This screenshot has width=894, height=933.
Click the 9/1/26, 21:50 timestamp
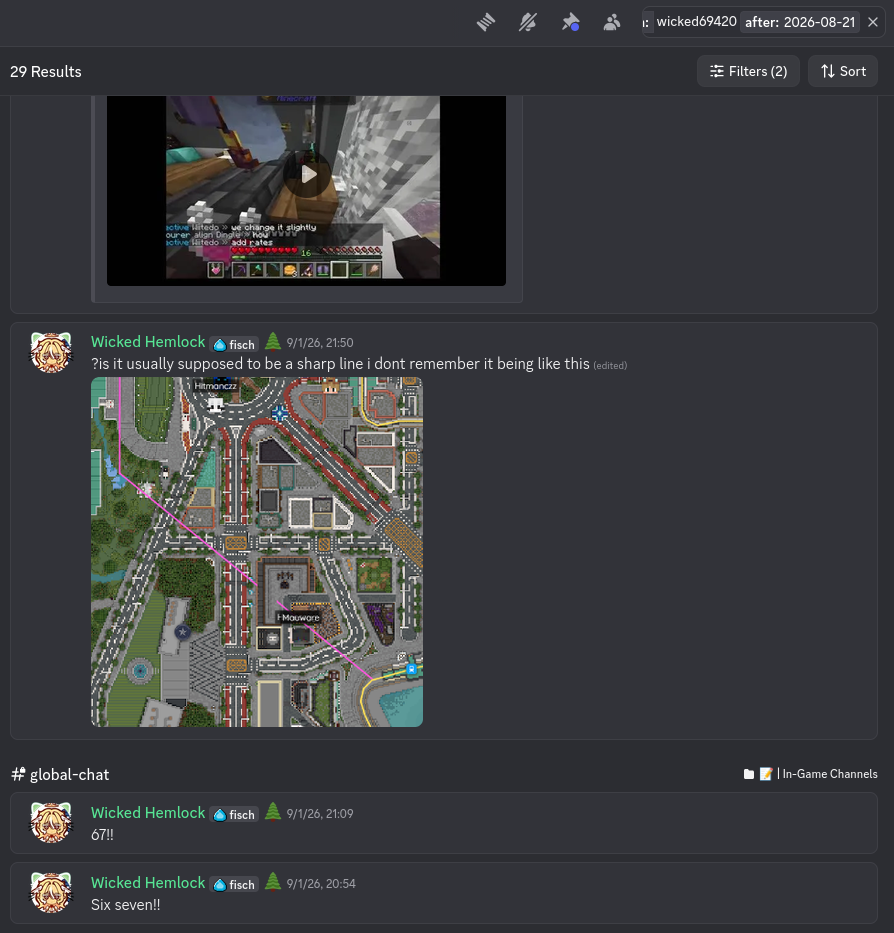coord(320,343)
